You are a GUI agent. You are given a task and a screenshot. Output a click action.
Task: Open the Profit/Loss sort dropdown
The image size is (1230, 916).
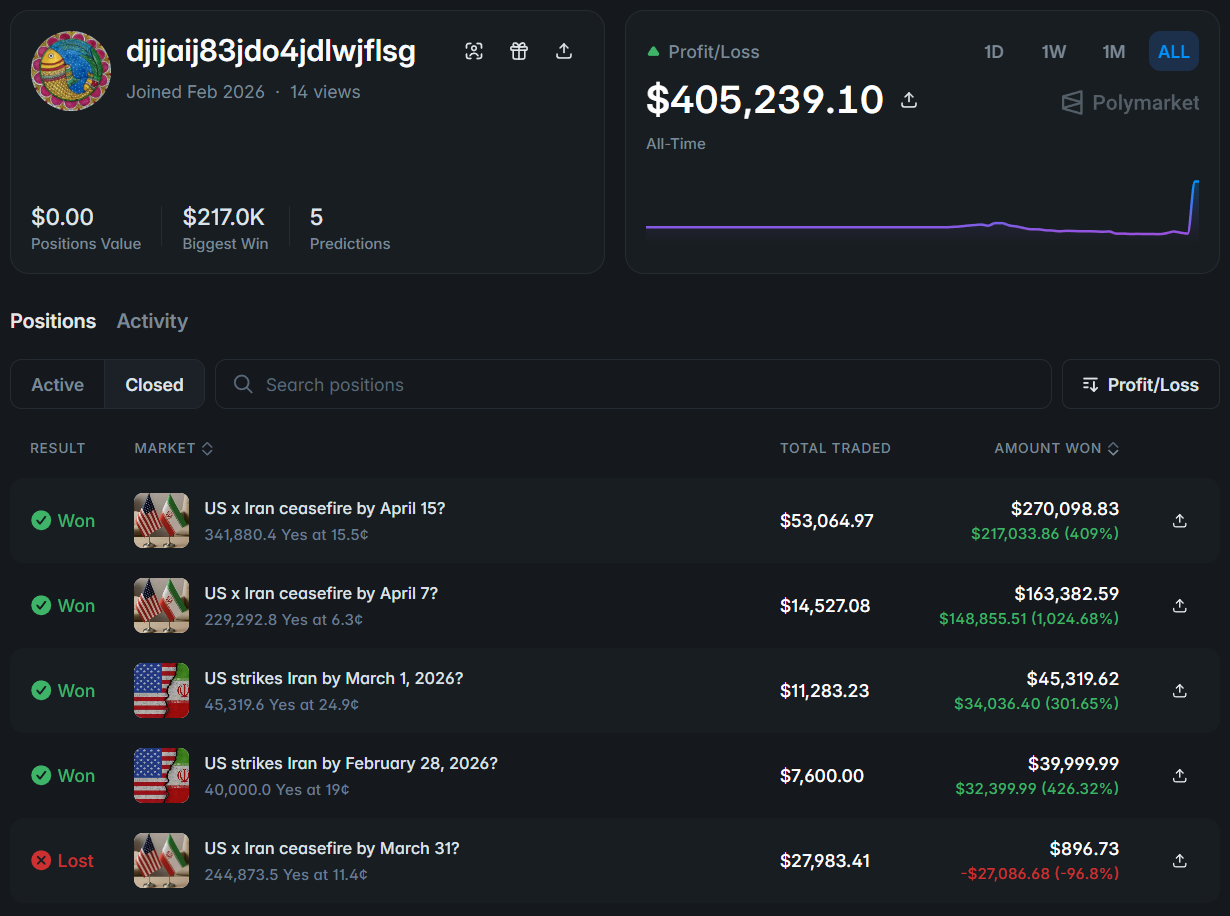point(1140,385)
